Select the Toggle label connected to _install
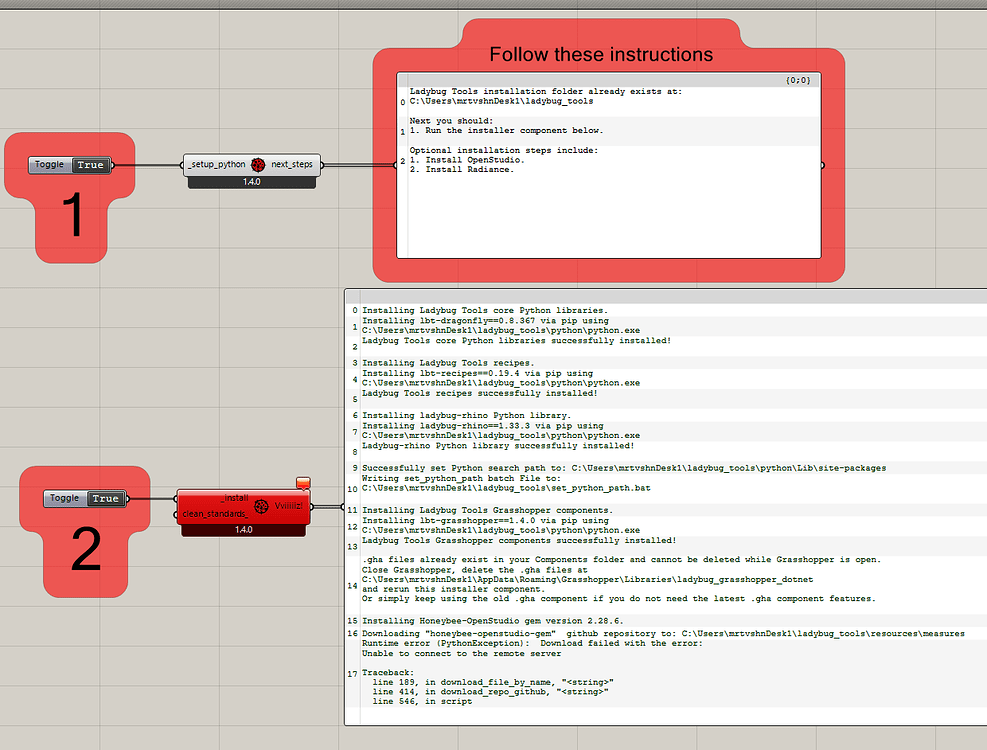The height and width of the screenshot is (750, 987). pos(65,499)
